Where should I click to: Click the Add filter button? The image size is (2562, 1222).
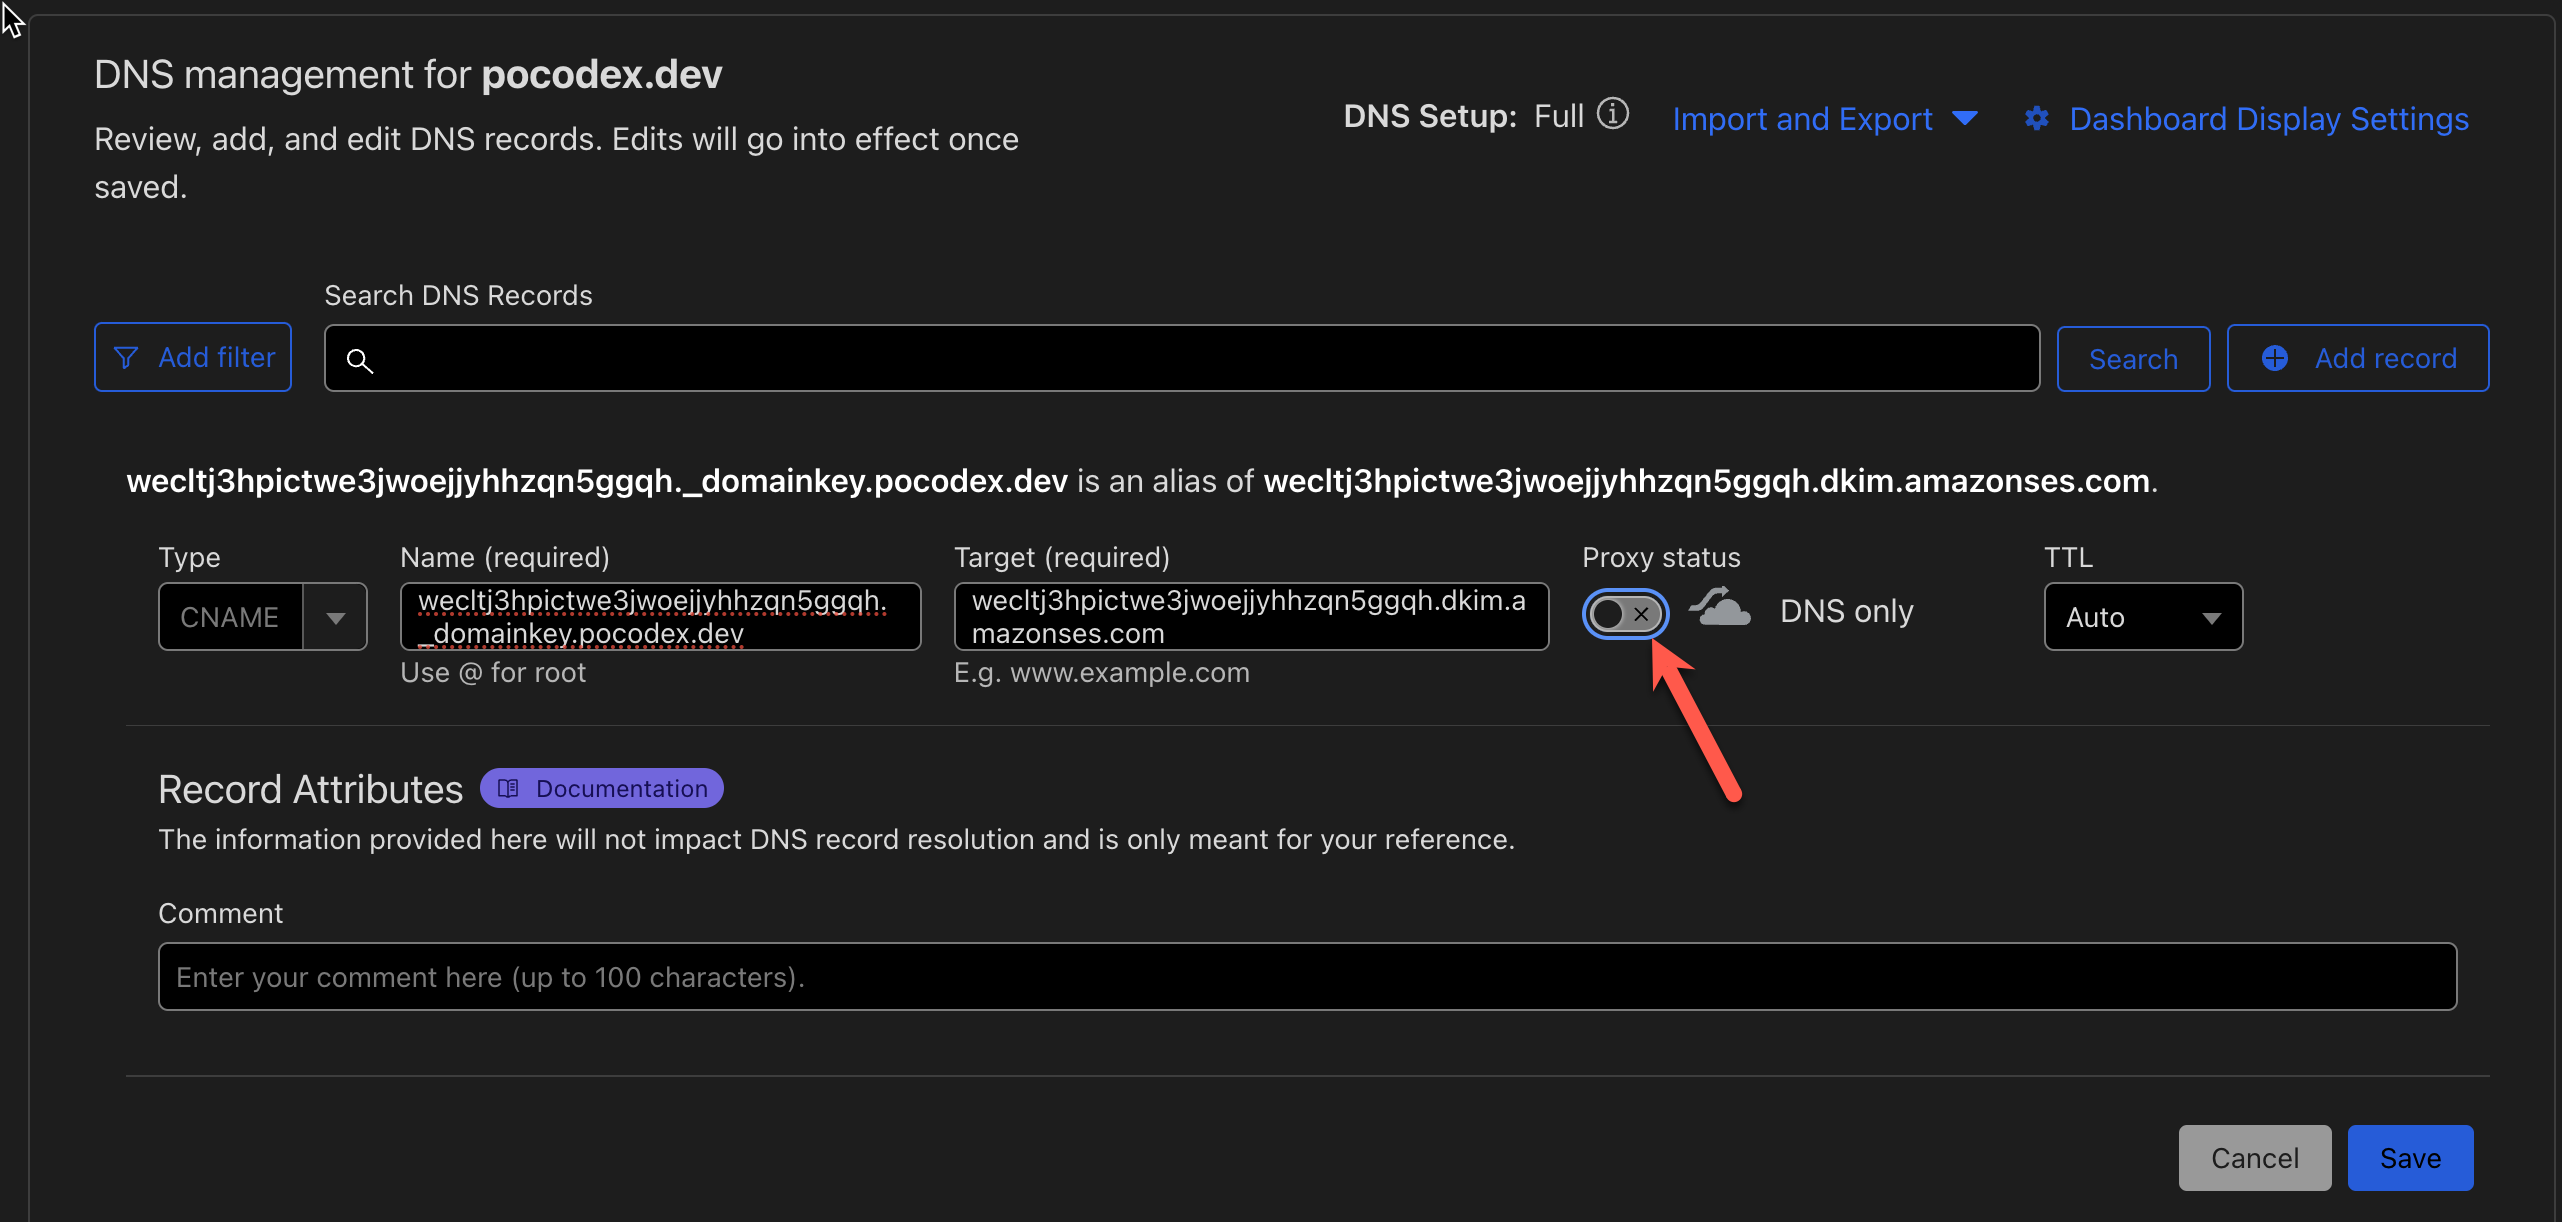point(193,357)
